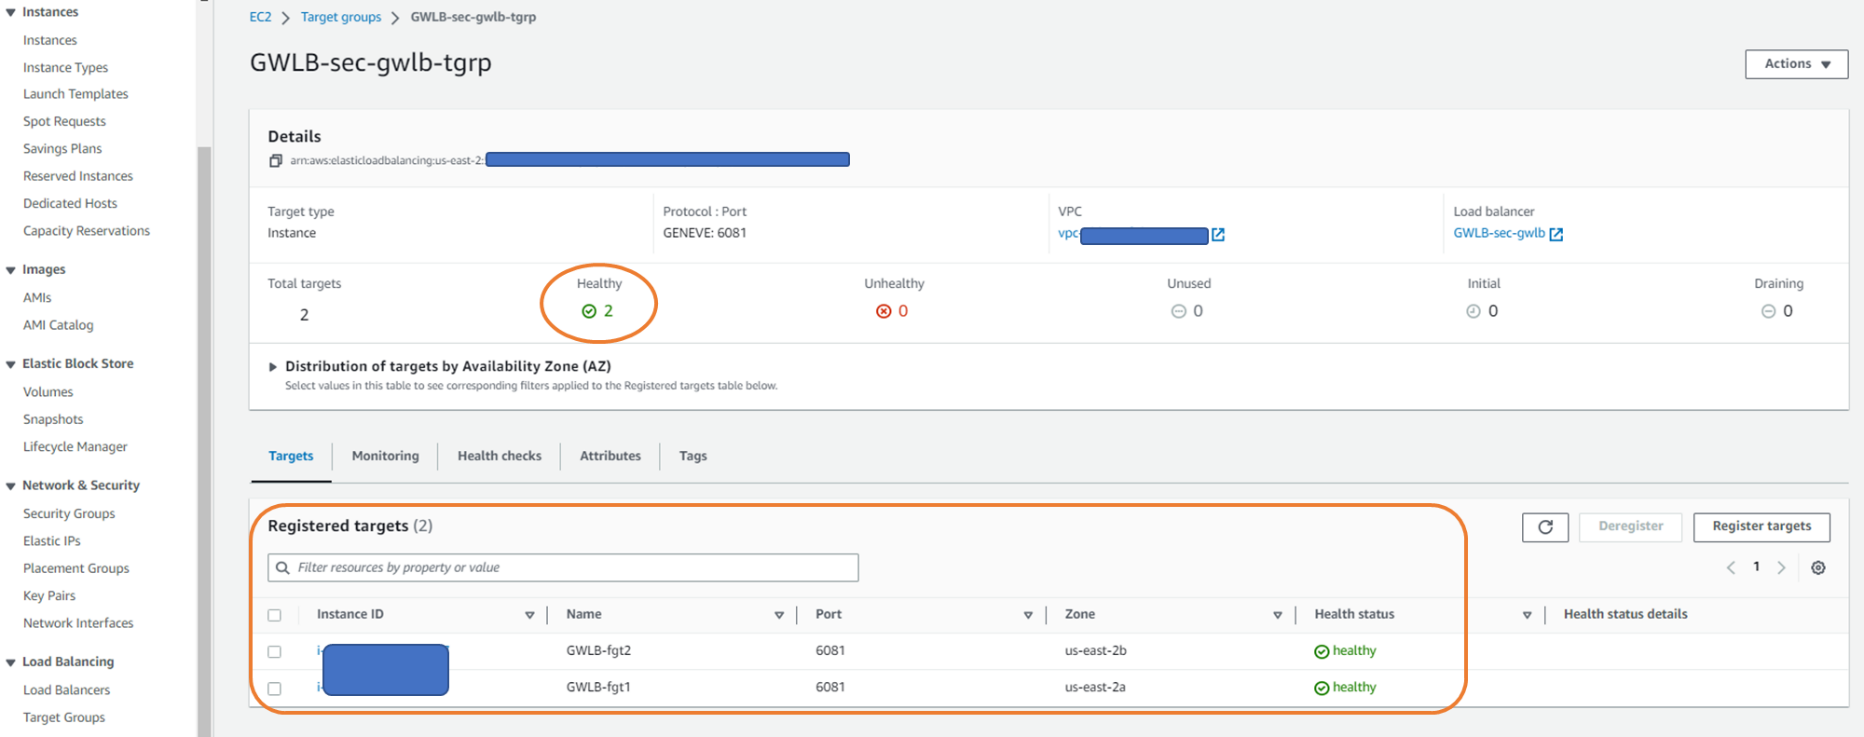Viewport: 1864px width, 737px height.
Task: Click healthy status icon for GWLB-fgt2
Action: click(1321, 652)
